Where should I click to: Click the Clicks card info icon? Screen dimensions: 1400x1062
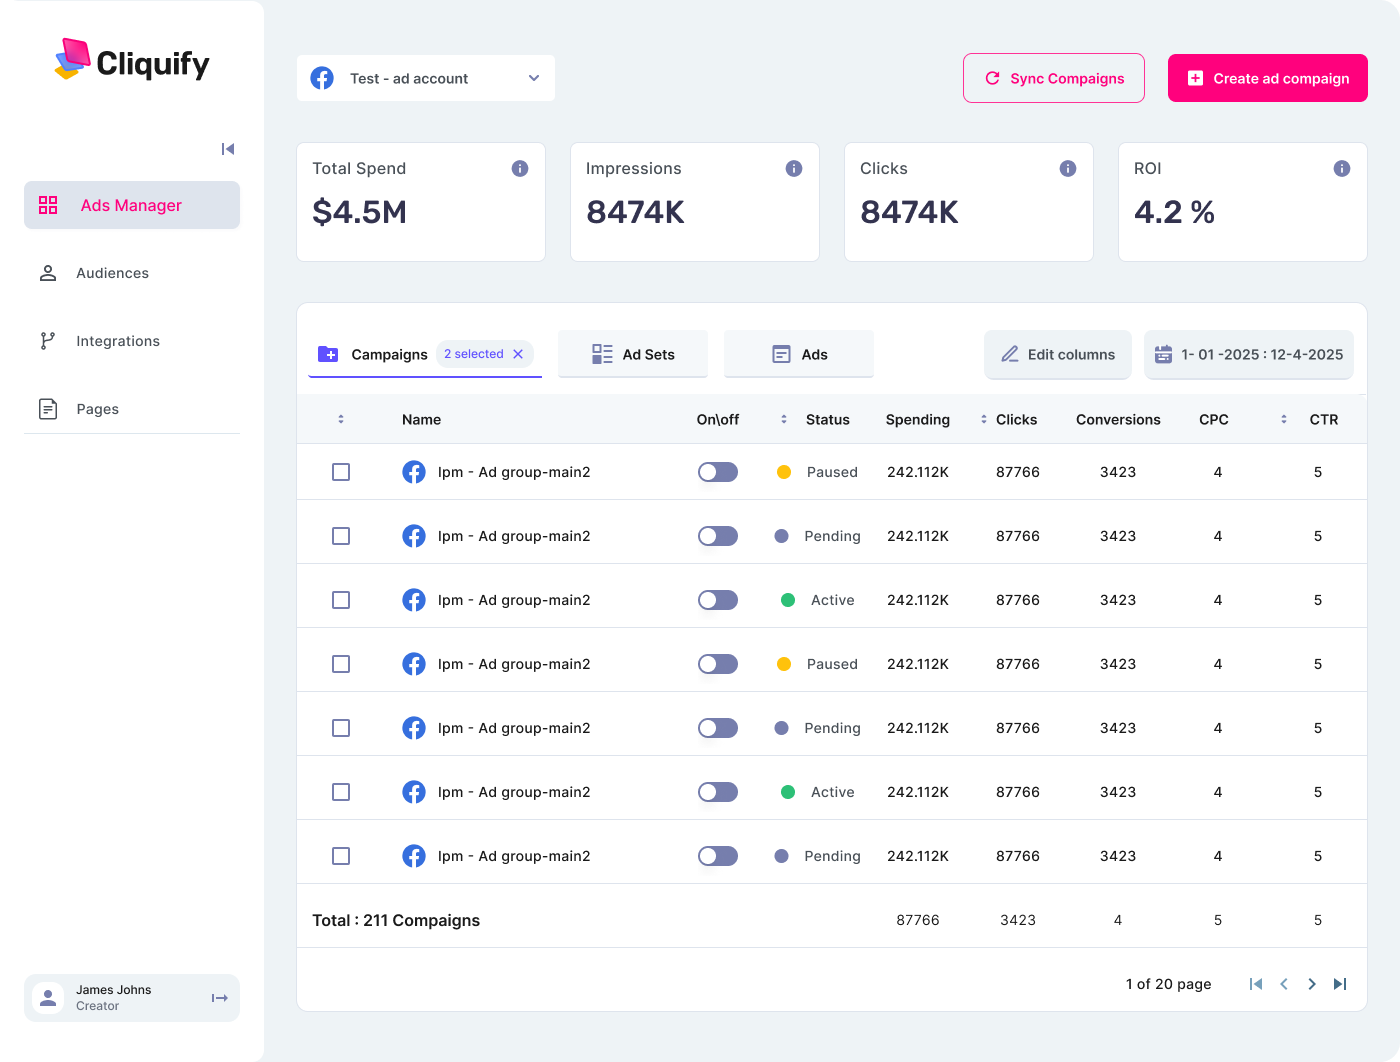(x=1068, y=168)
